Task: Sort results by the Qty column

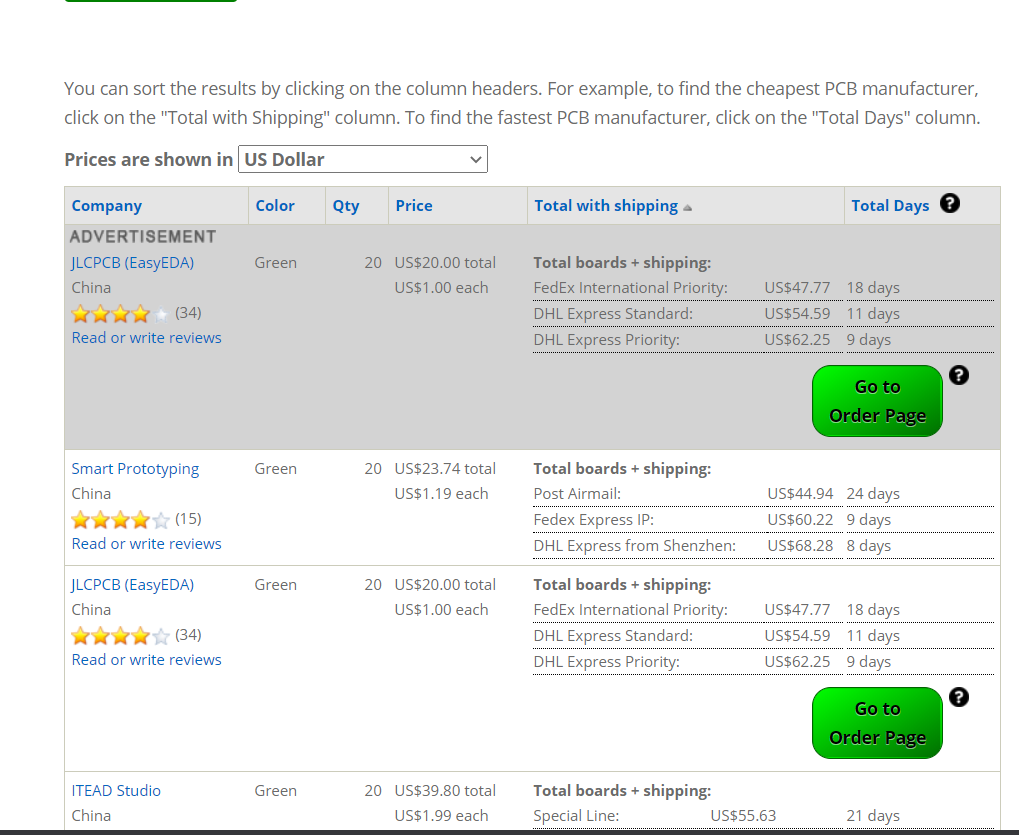Action: pyautogui.click(x=346, y=205)
